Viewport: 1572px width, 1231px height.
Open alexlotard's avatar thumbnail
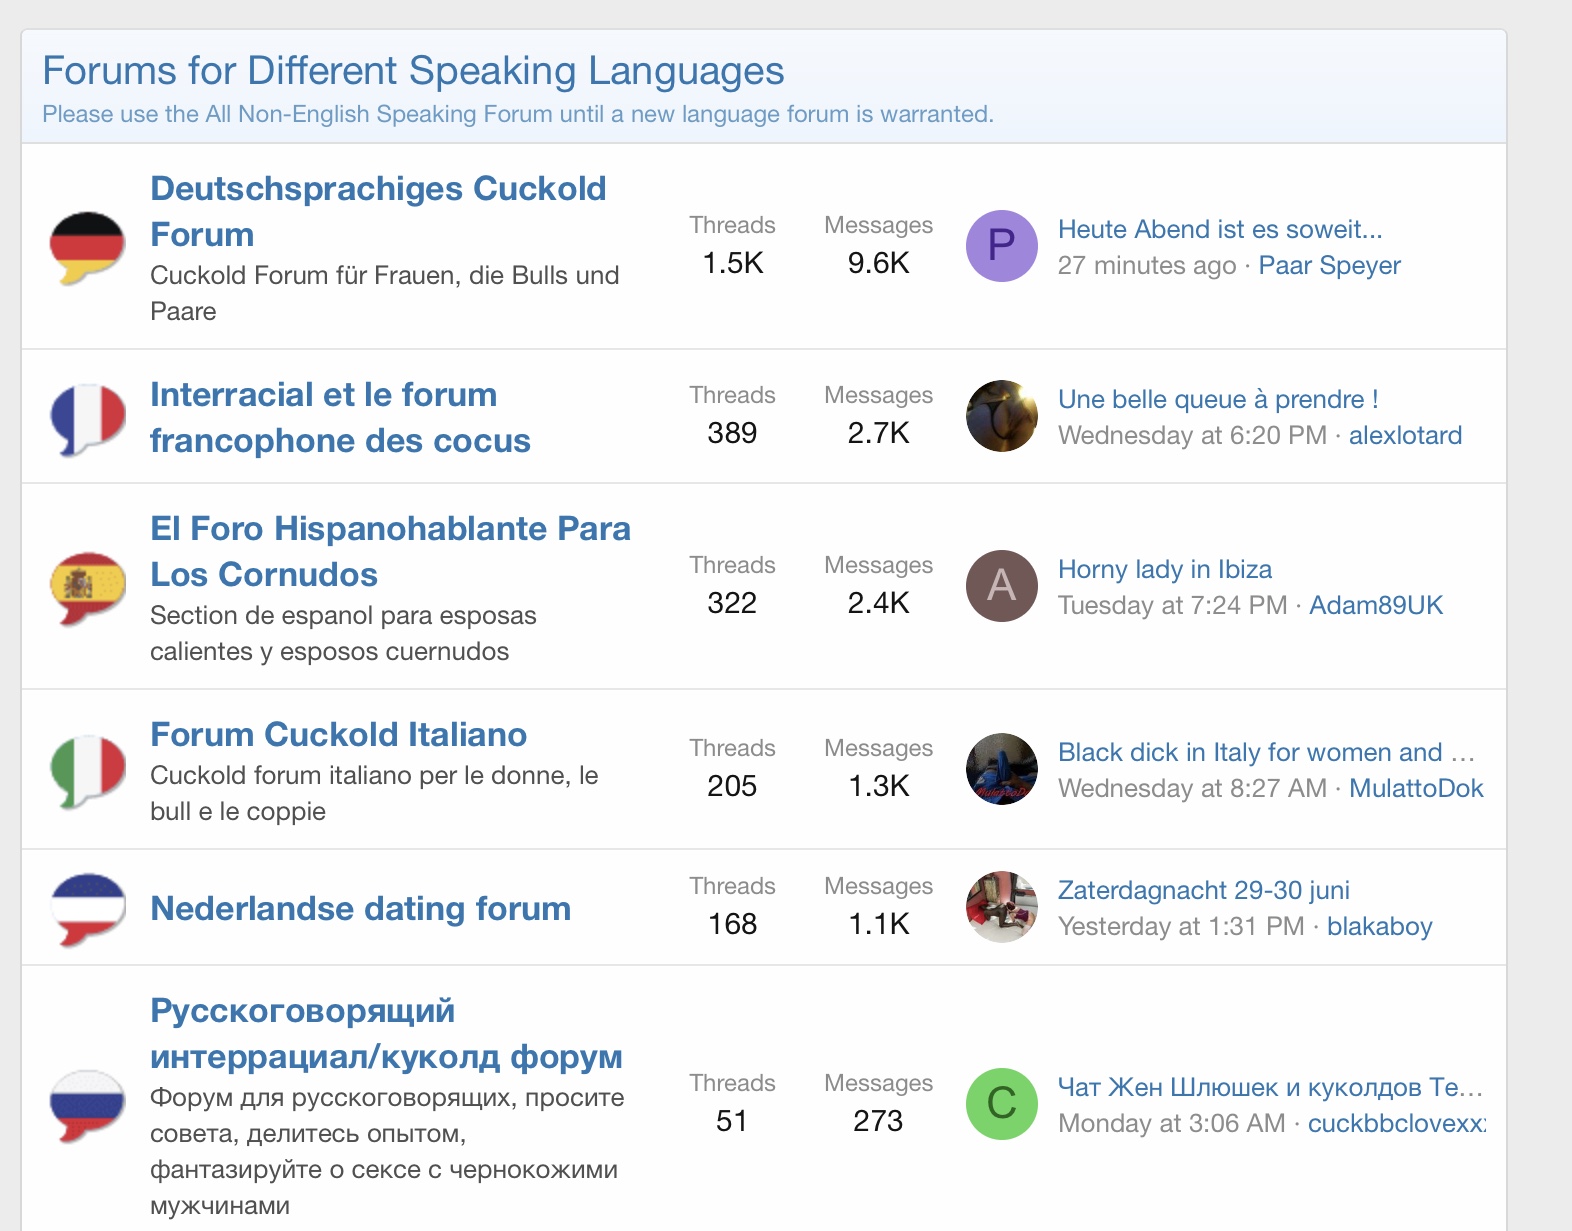[1001, 416]
